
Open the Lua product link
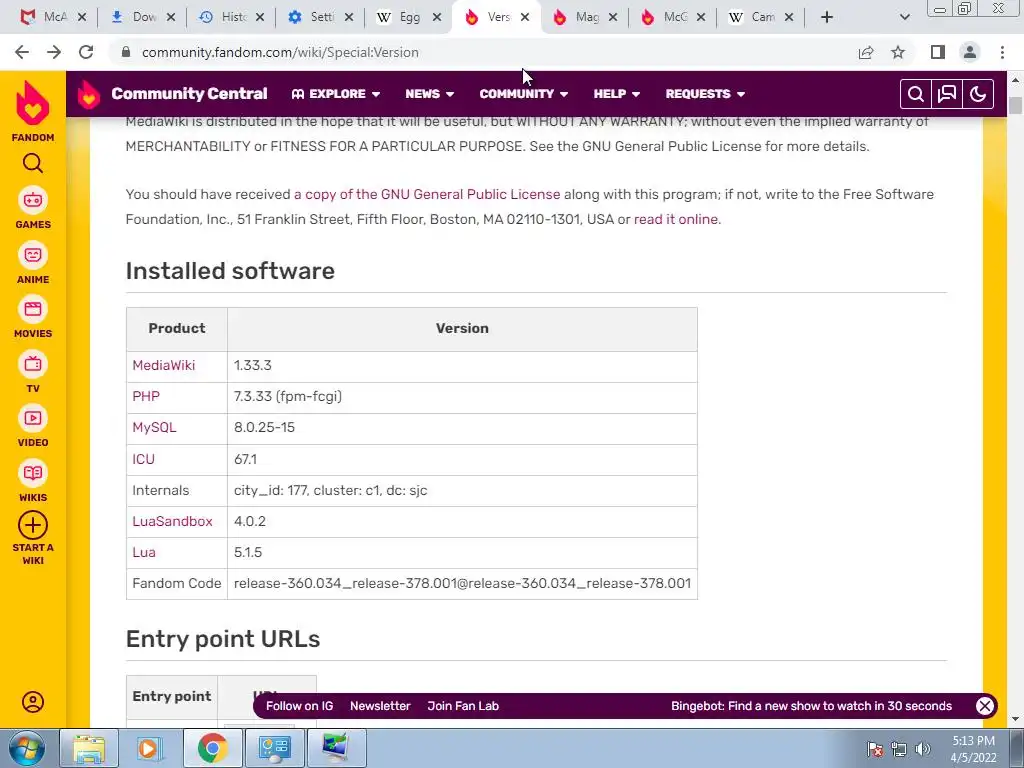pos(144,552)
